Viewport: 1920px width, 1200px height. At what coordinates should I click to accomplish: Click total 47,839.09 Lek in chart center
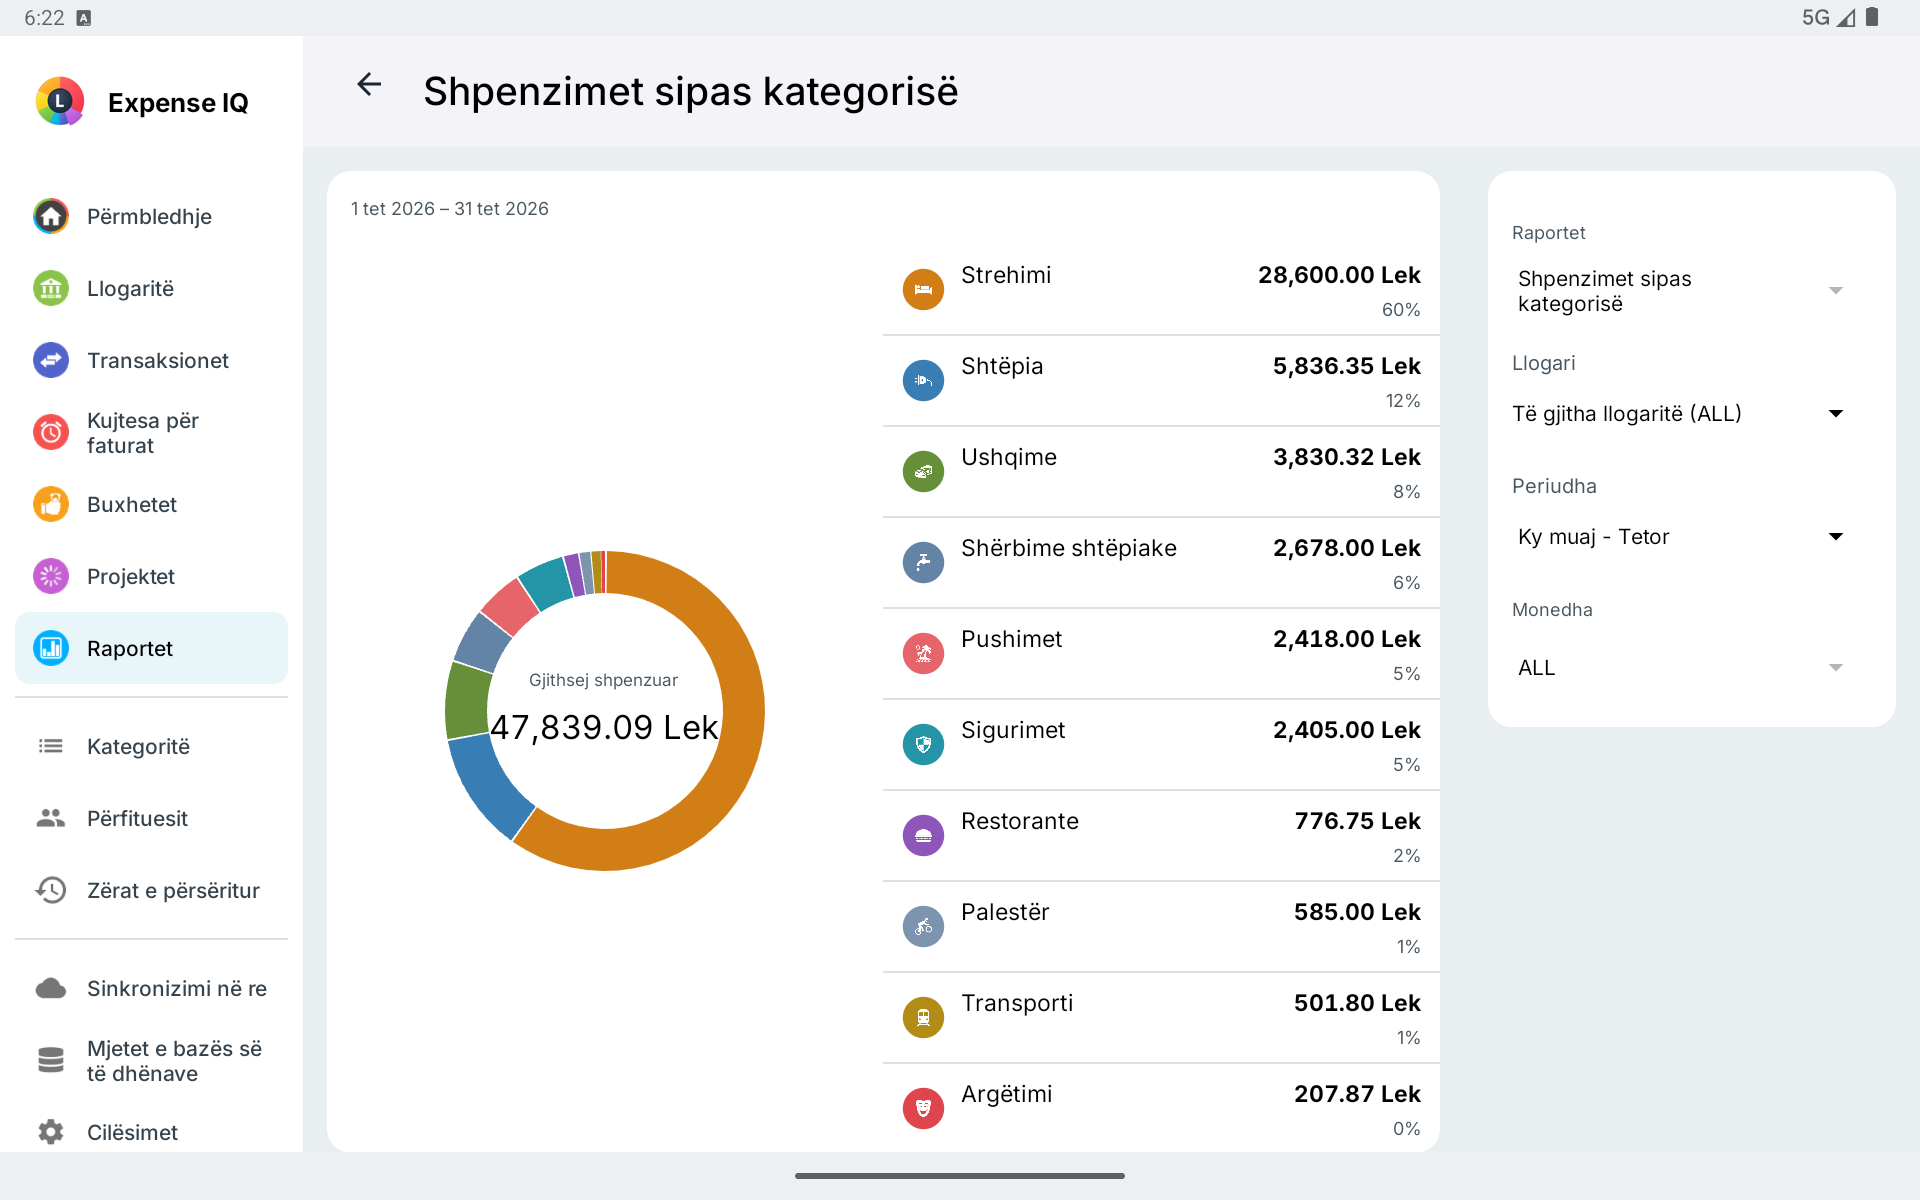click(x=604, y=727)
